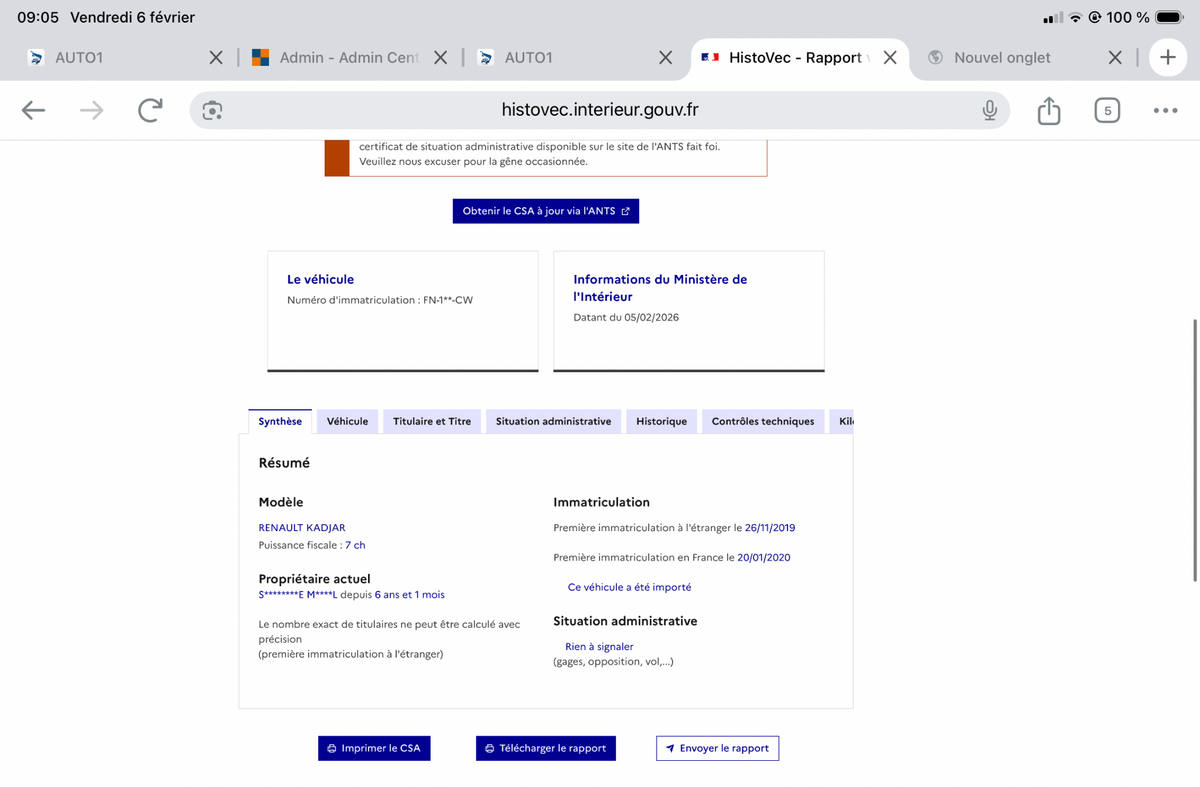Open the Véhicule tab

[x=347, y=422]
